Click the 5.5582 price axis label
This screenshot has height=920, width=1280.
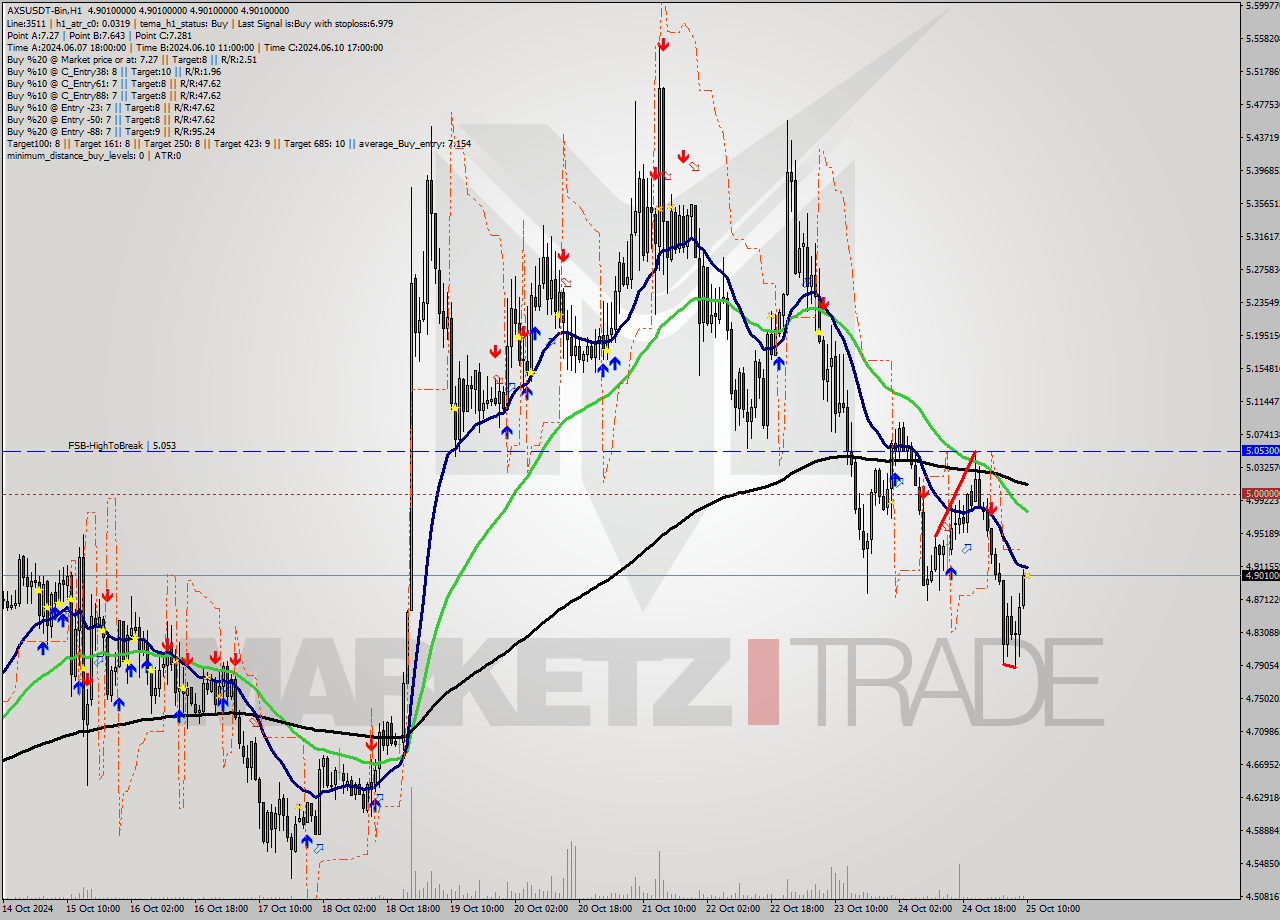click(x=1262, y=39)
